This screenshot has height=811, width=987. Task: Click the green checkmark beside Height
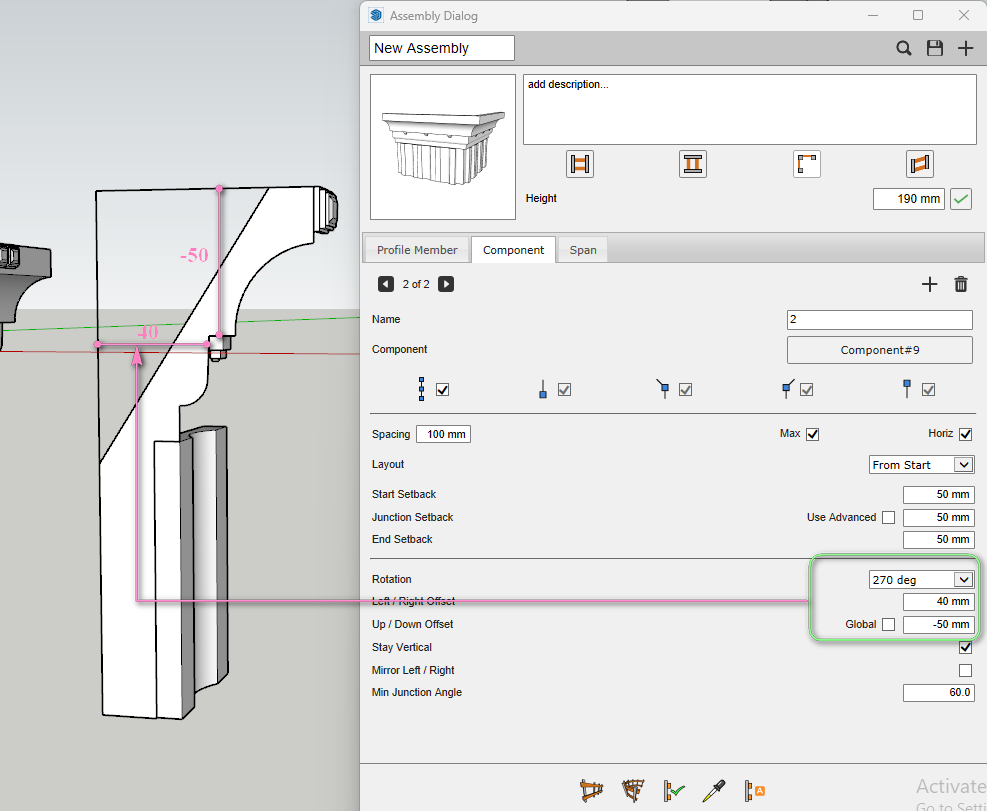click(x=960, y=198)
